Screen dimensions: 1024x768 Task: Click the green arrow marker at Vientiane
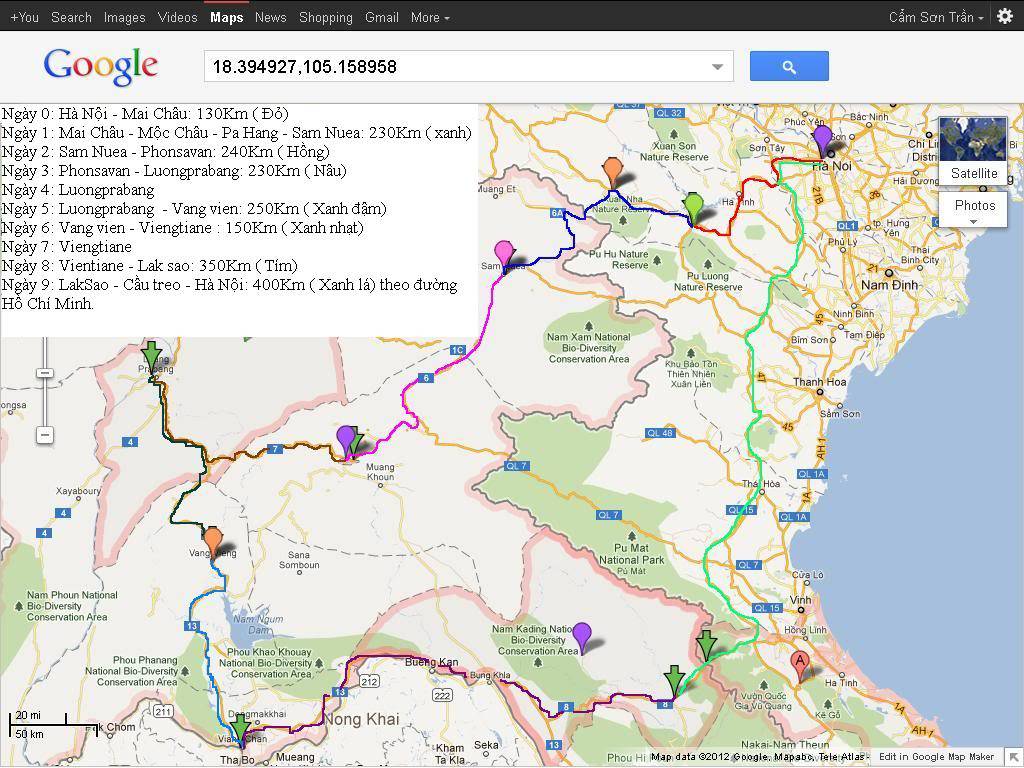pos(240,730)
